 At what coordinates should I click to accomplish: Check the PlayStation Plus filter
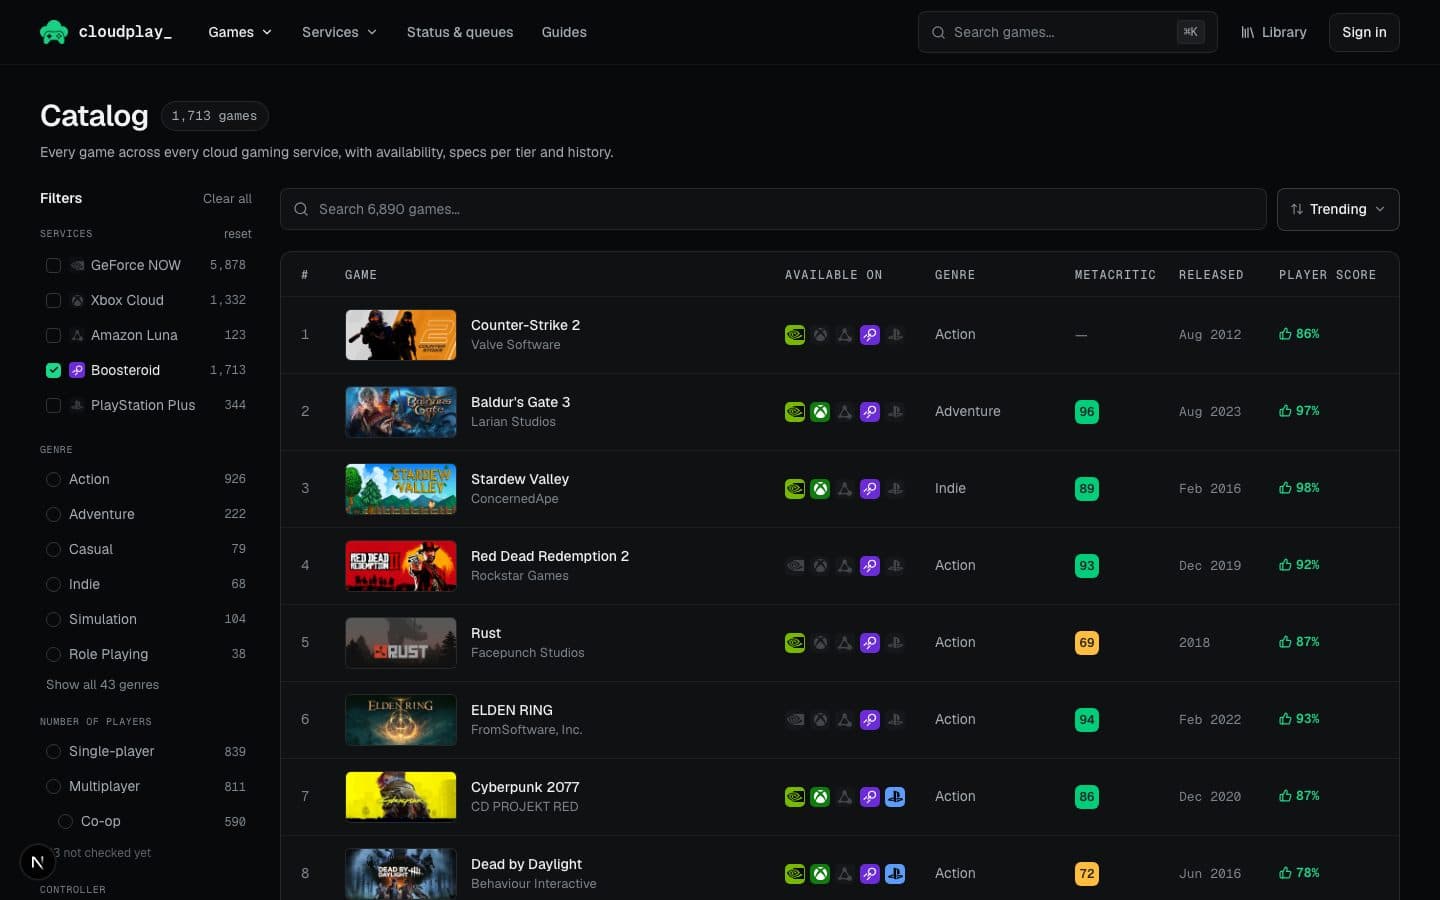click(54, 405)
